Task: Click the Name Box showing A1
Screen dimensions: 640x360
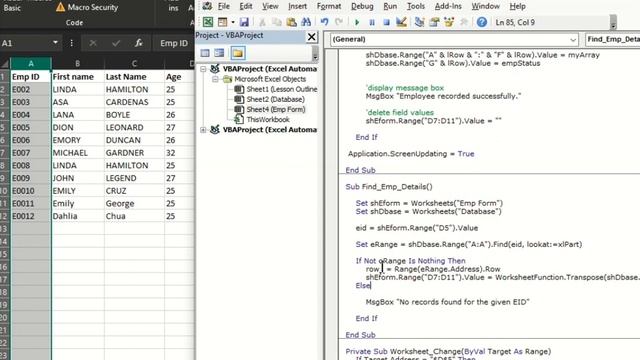Action: (x=25, y=43)
